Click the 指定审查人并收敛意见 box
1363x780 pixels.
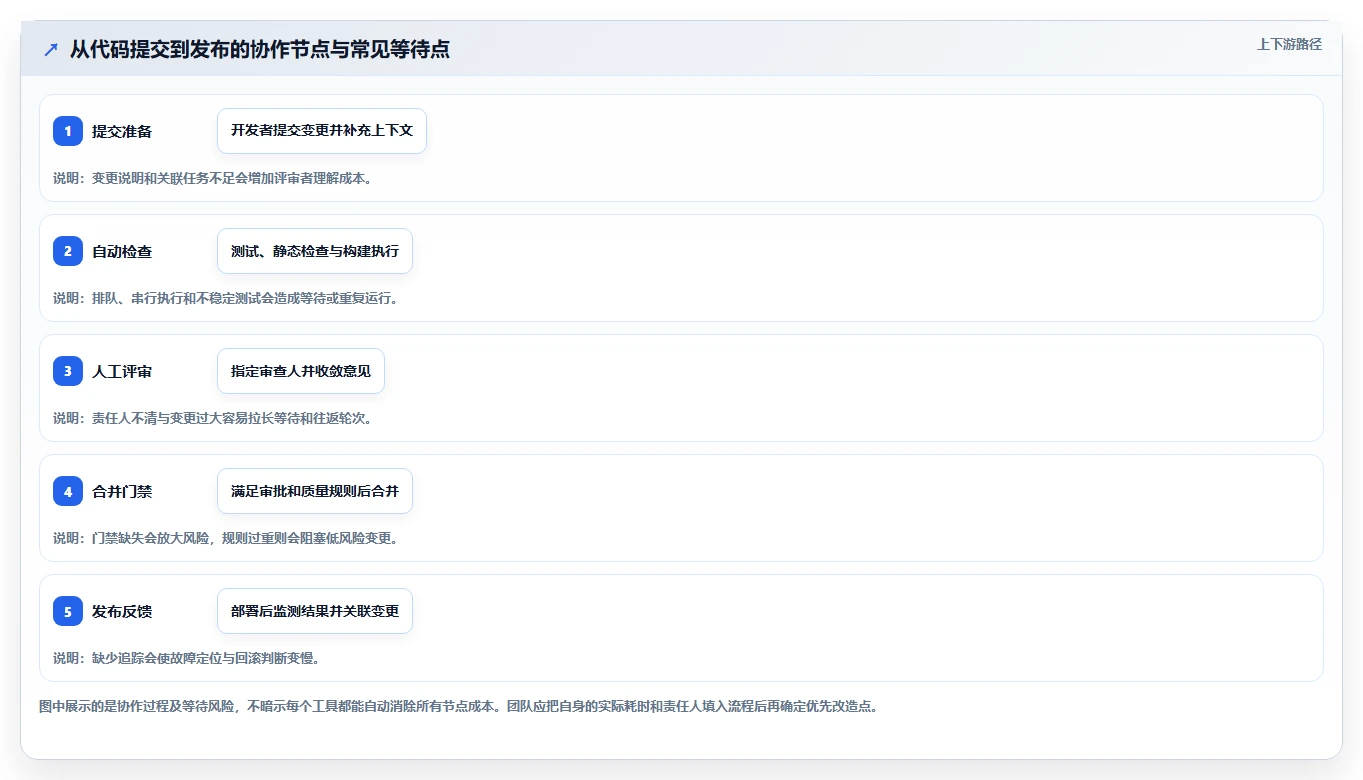click(x=301, y=371)
